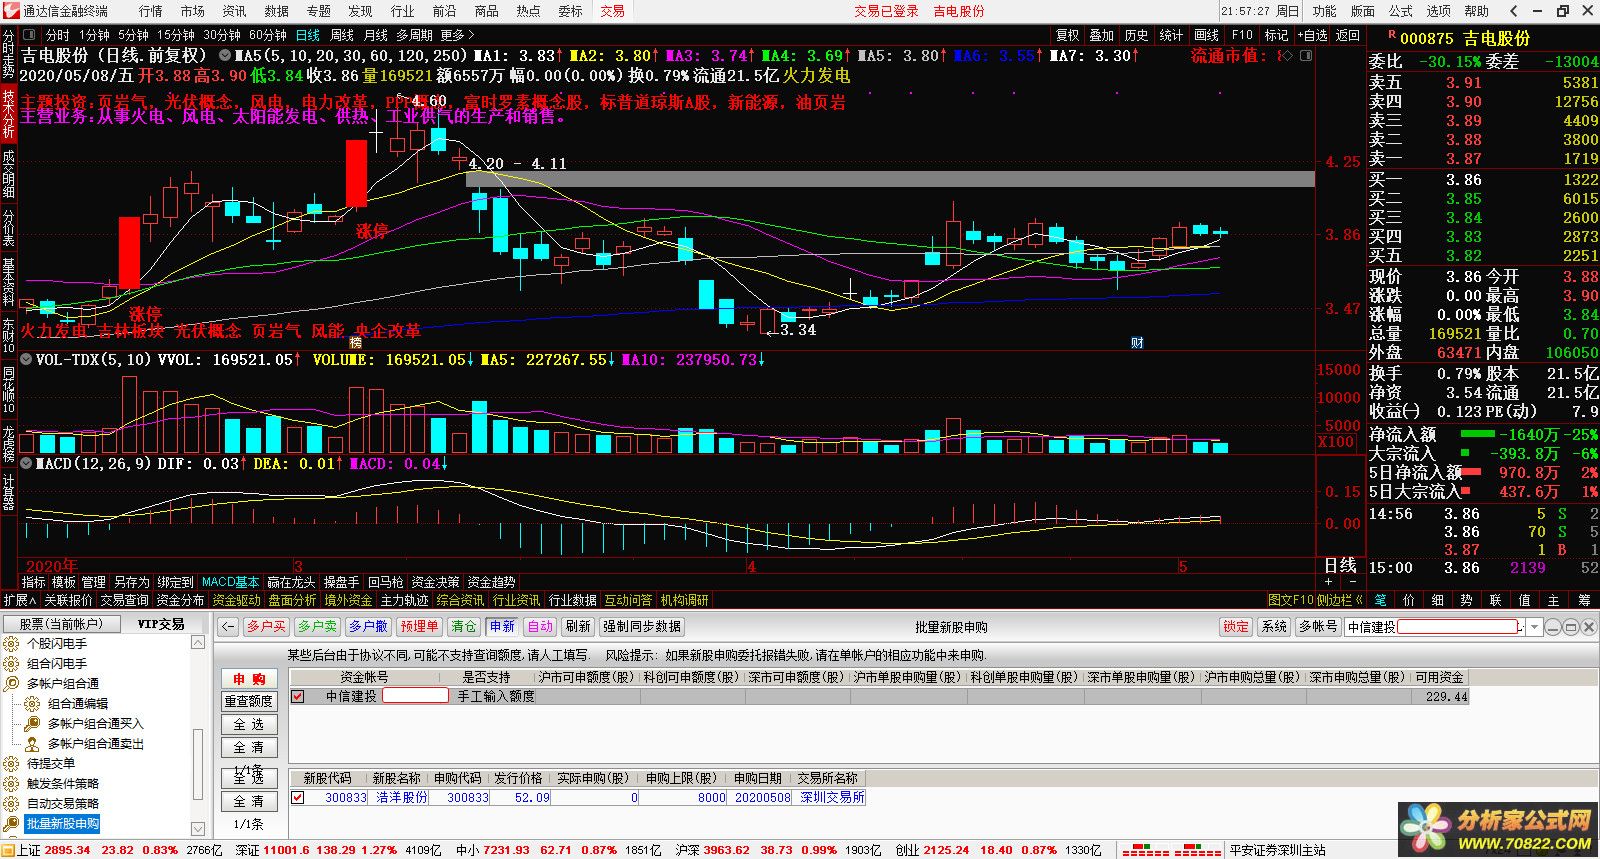Switch to 30分钟 chart period
The height and width of the screenshot is (859, 1600).
222,35
